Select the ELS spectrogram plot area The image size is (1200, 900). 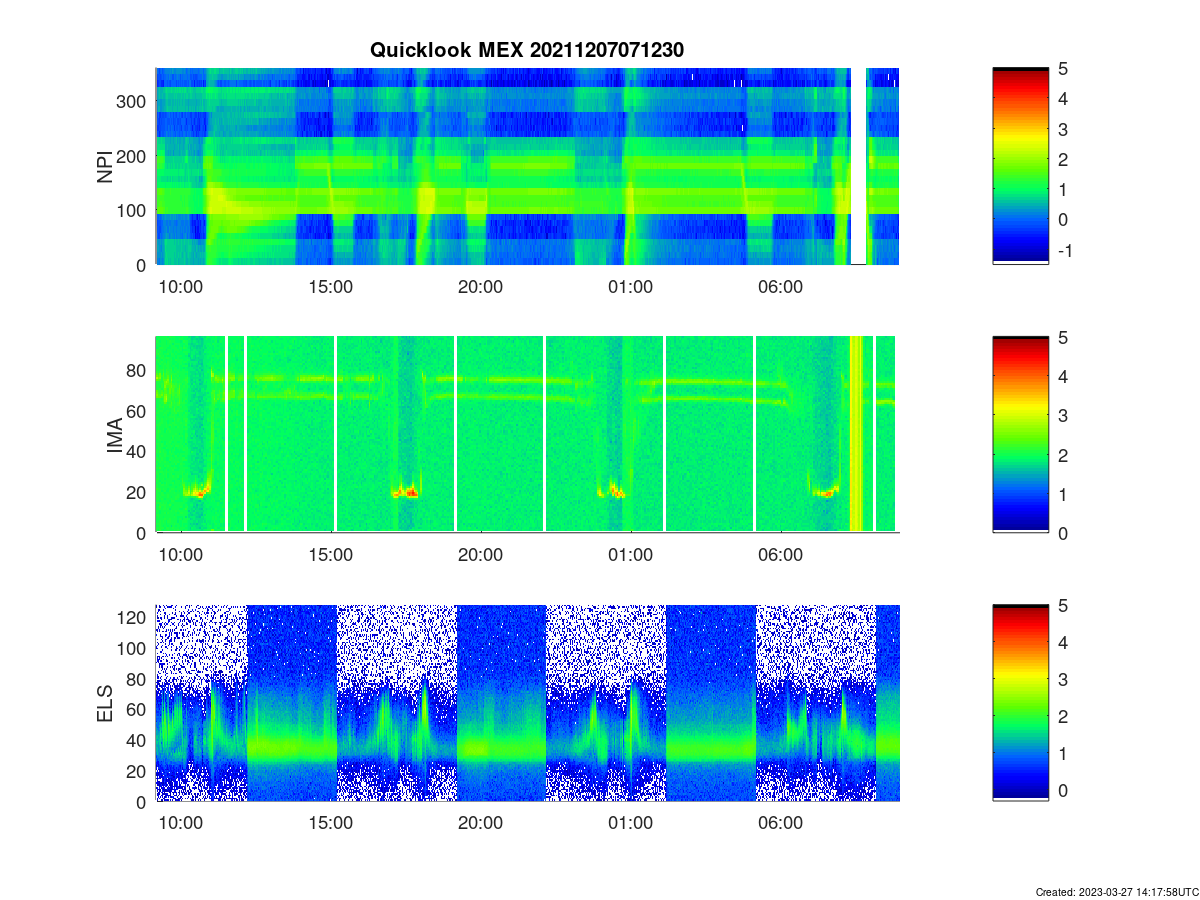[527, 703]
